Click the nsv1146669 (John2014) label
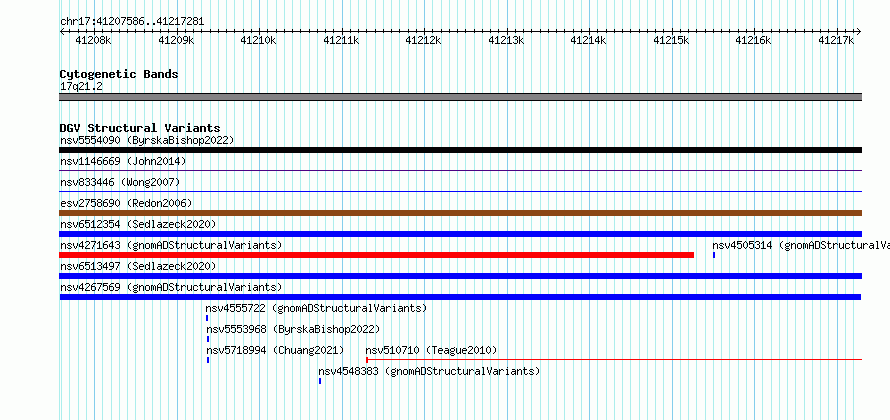 123,161
